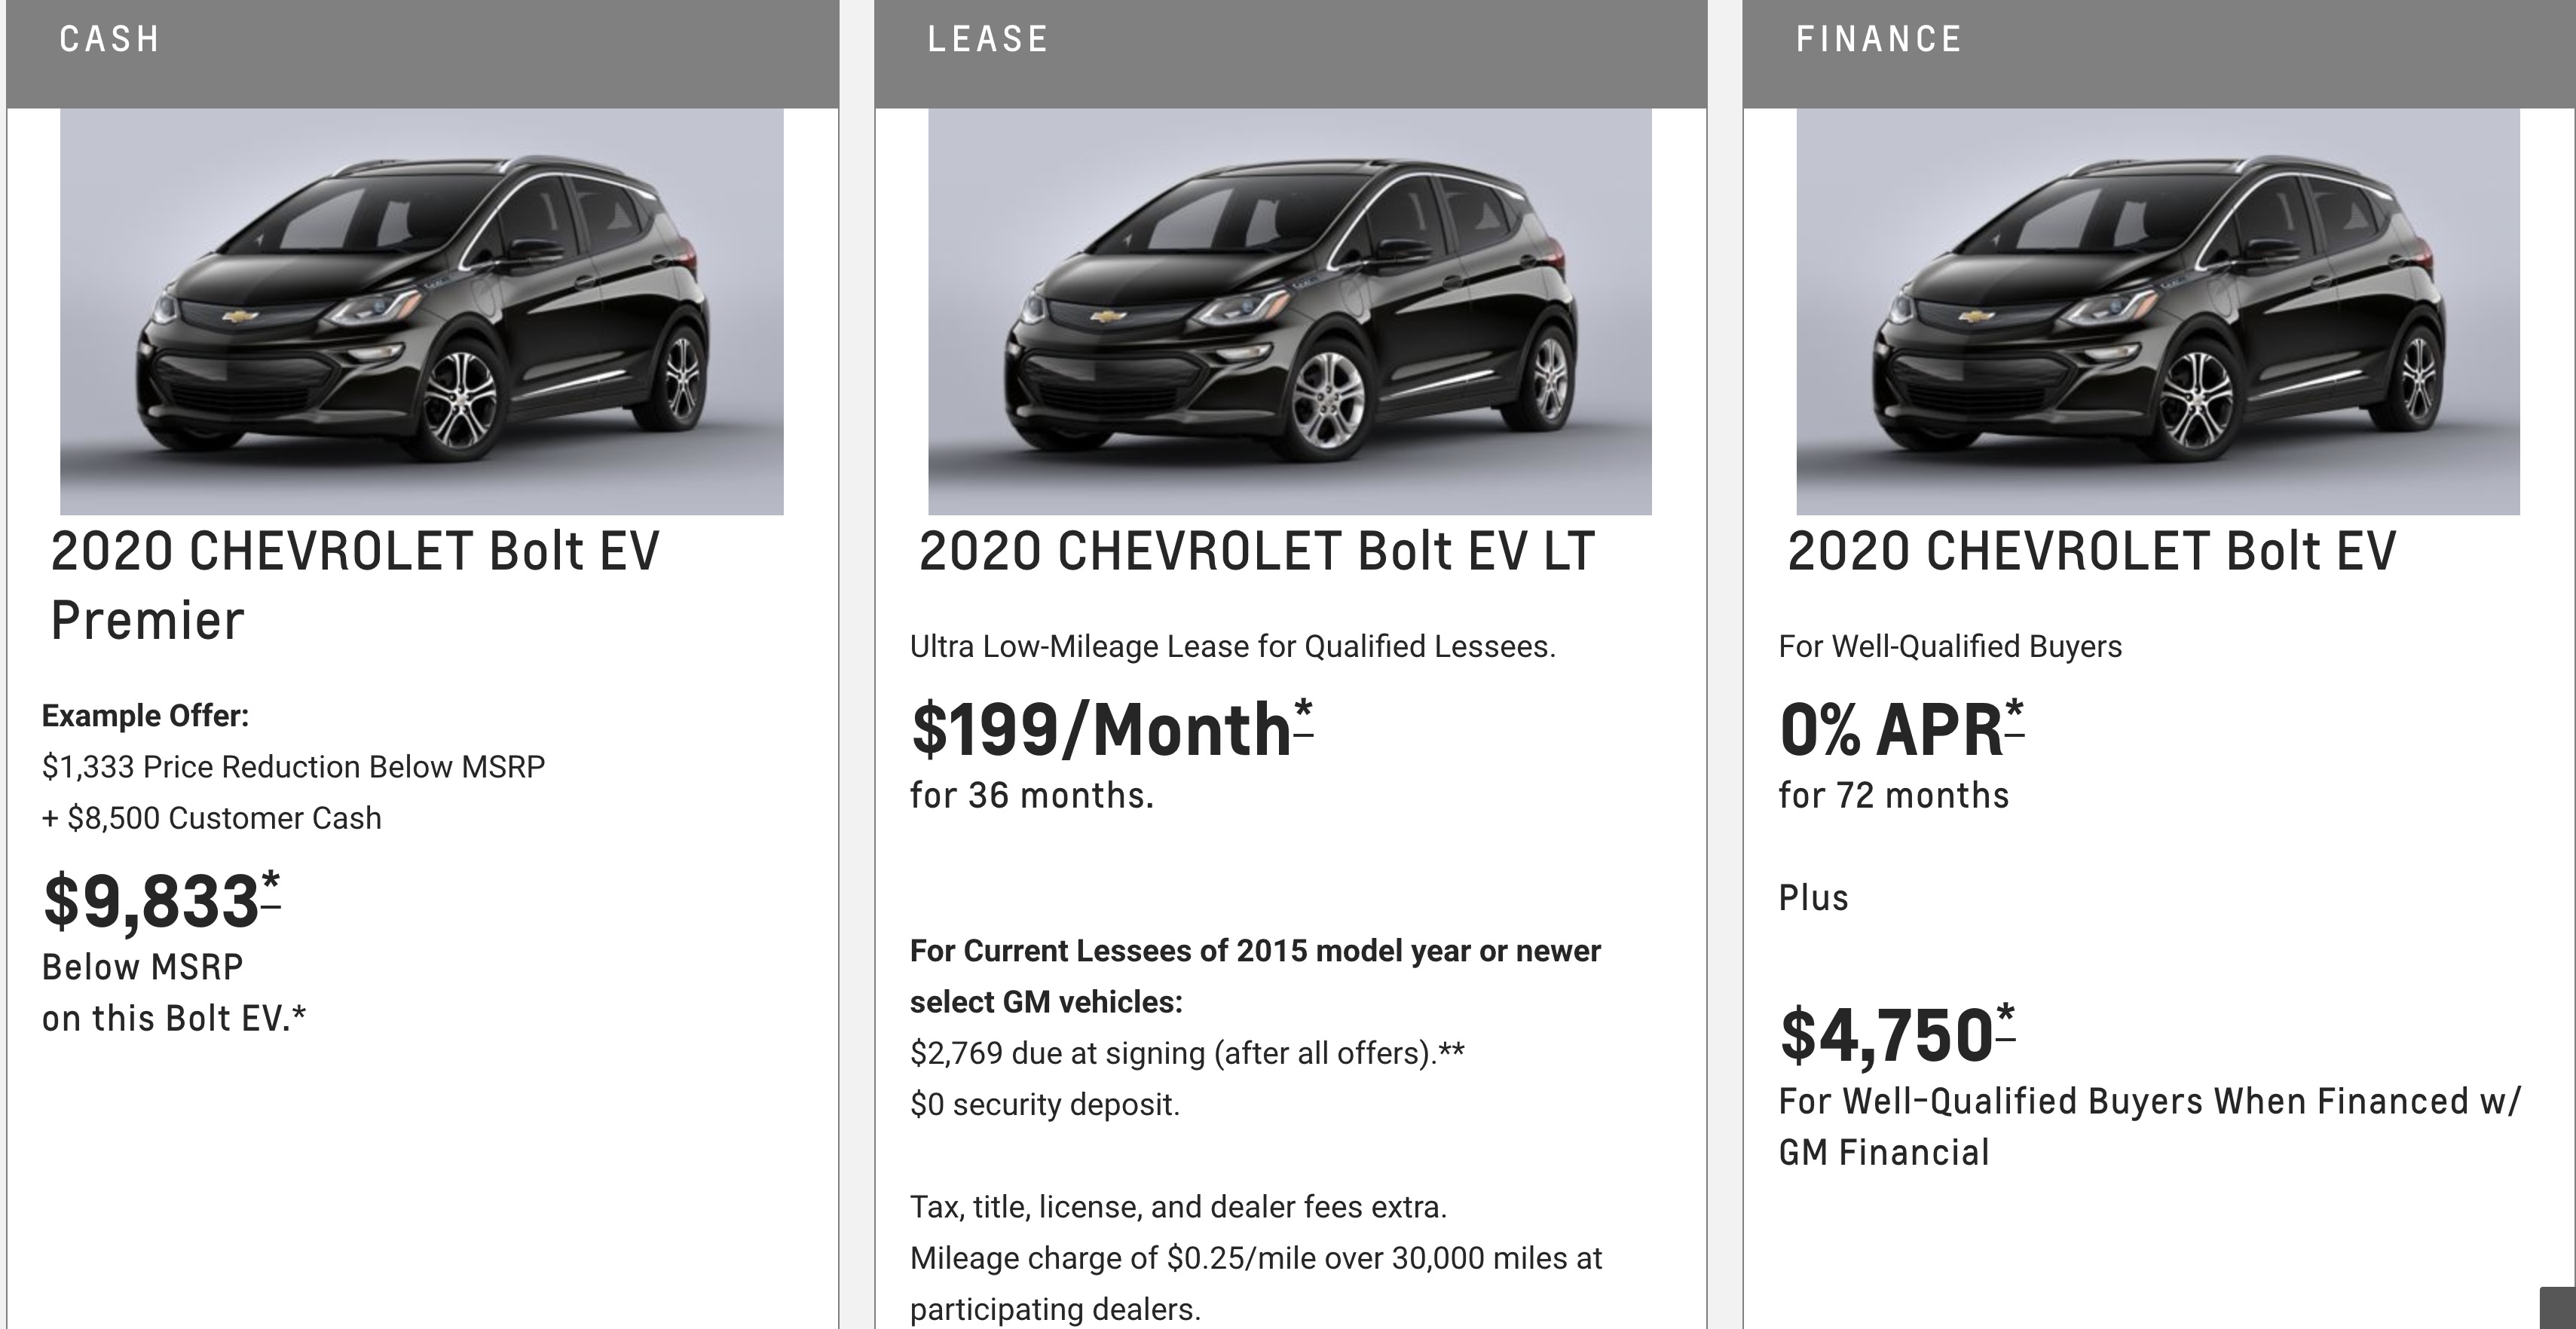Screen dimensions: 2576x1329
Task: Click the 0% APR finance offer text
Action: [1890, 730]
